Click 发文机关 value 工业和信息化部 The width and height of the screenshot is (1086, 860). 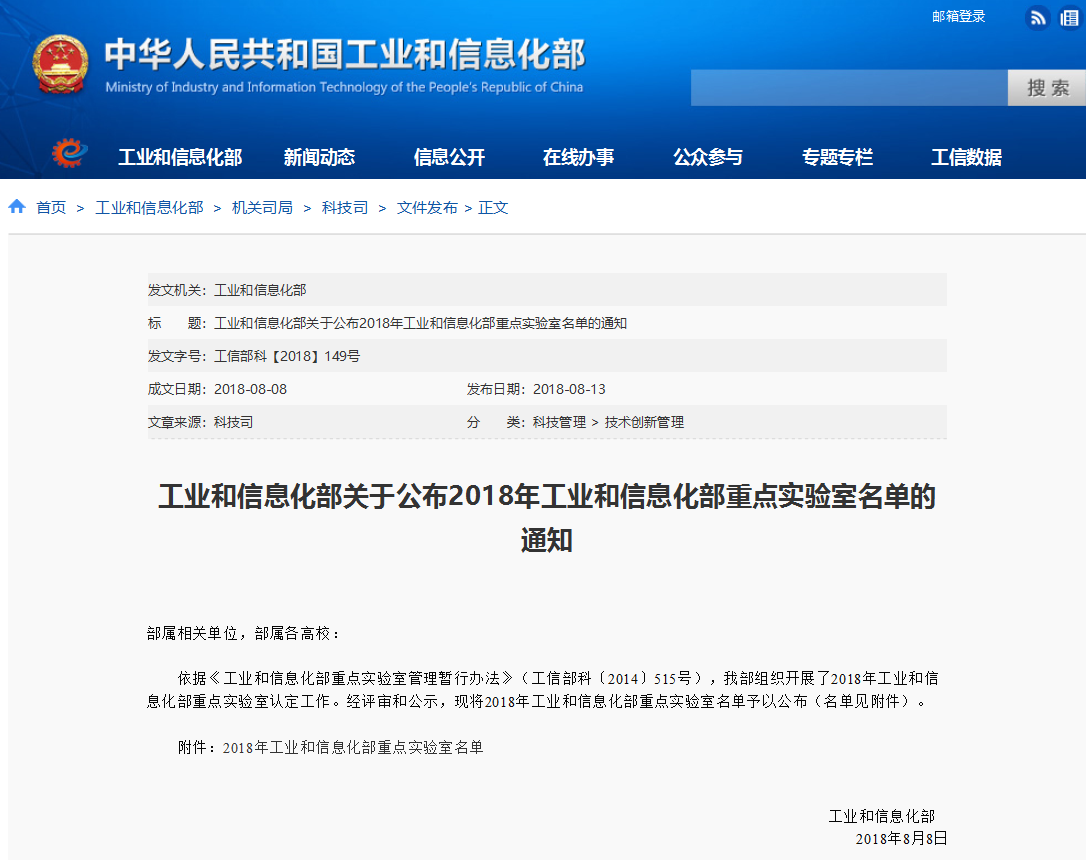click(x=260, y=290)
